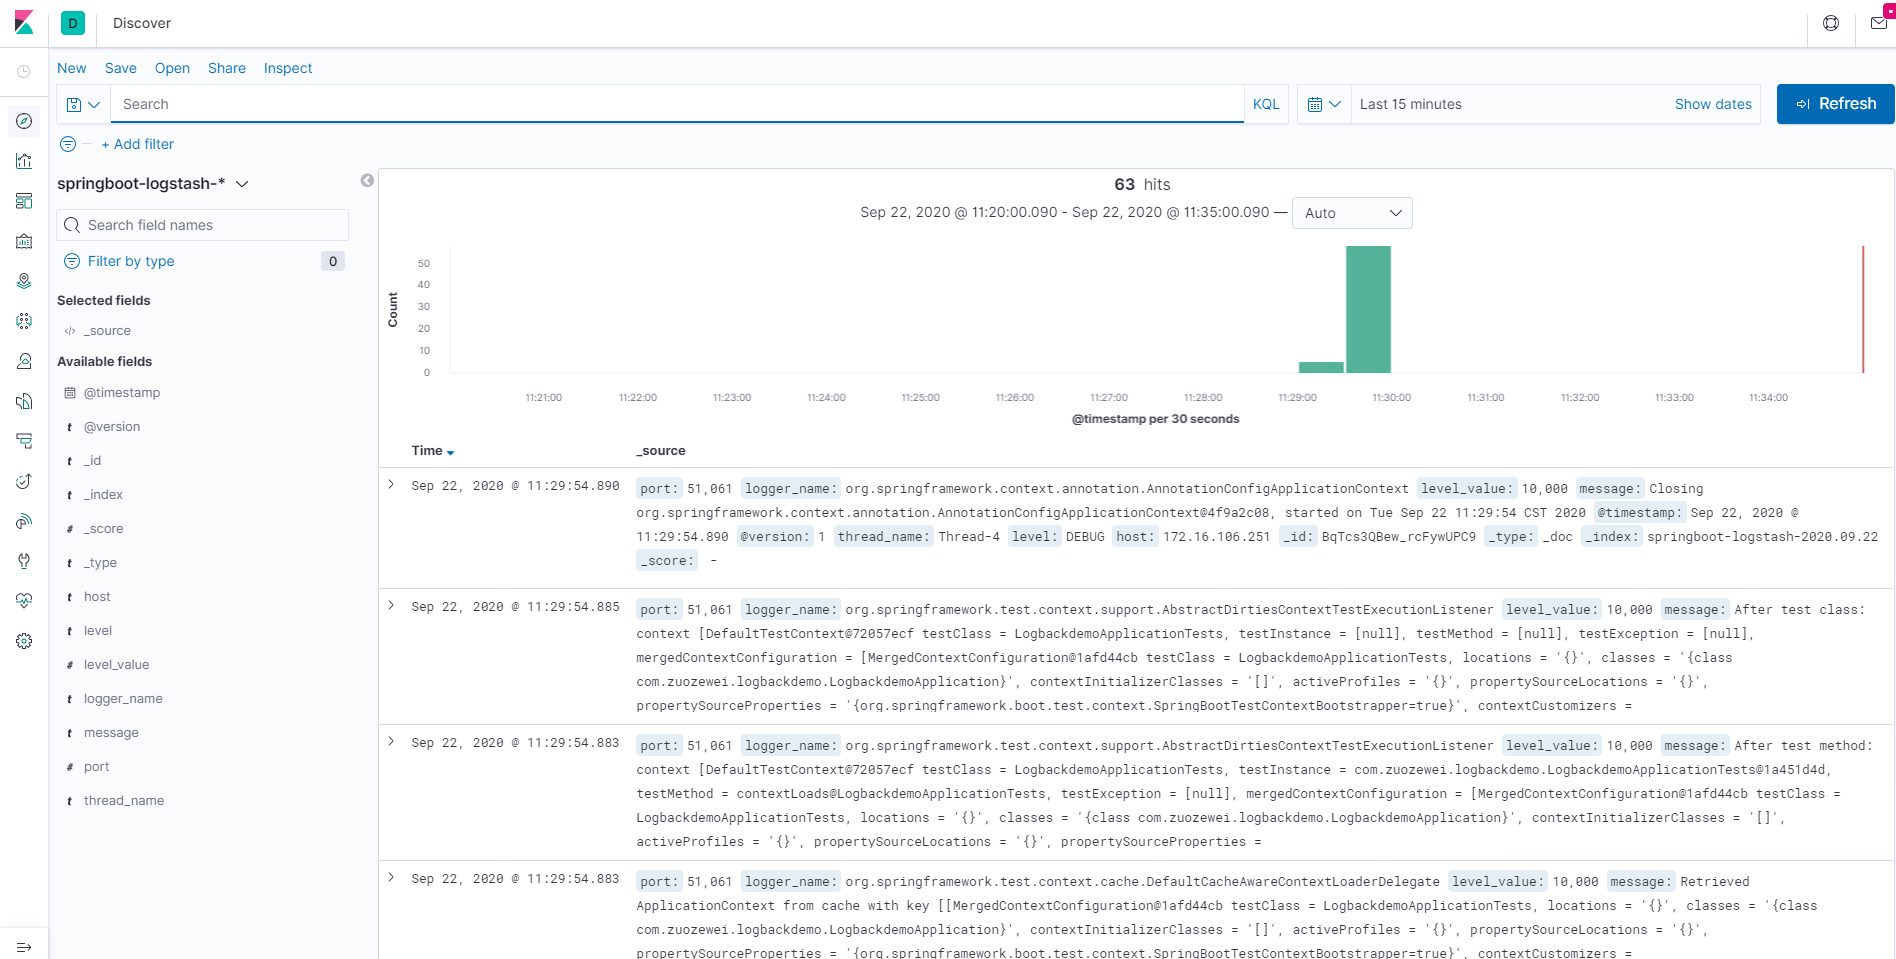Open the newsfeed mail icon
The height and width of the screenshot is (959, 1896).
point(1879,23)
